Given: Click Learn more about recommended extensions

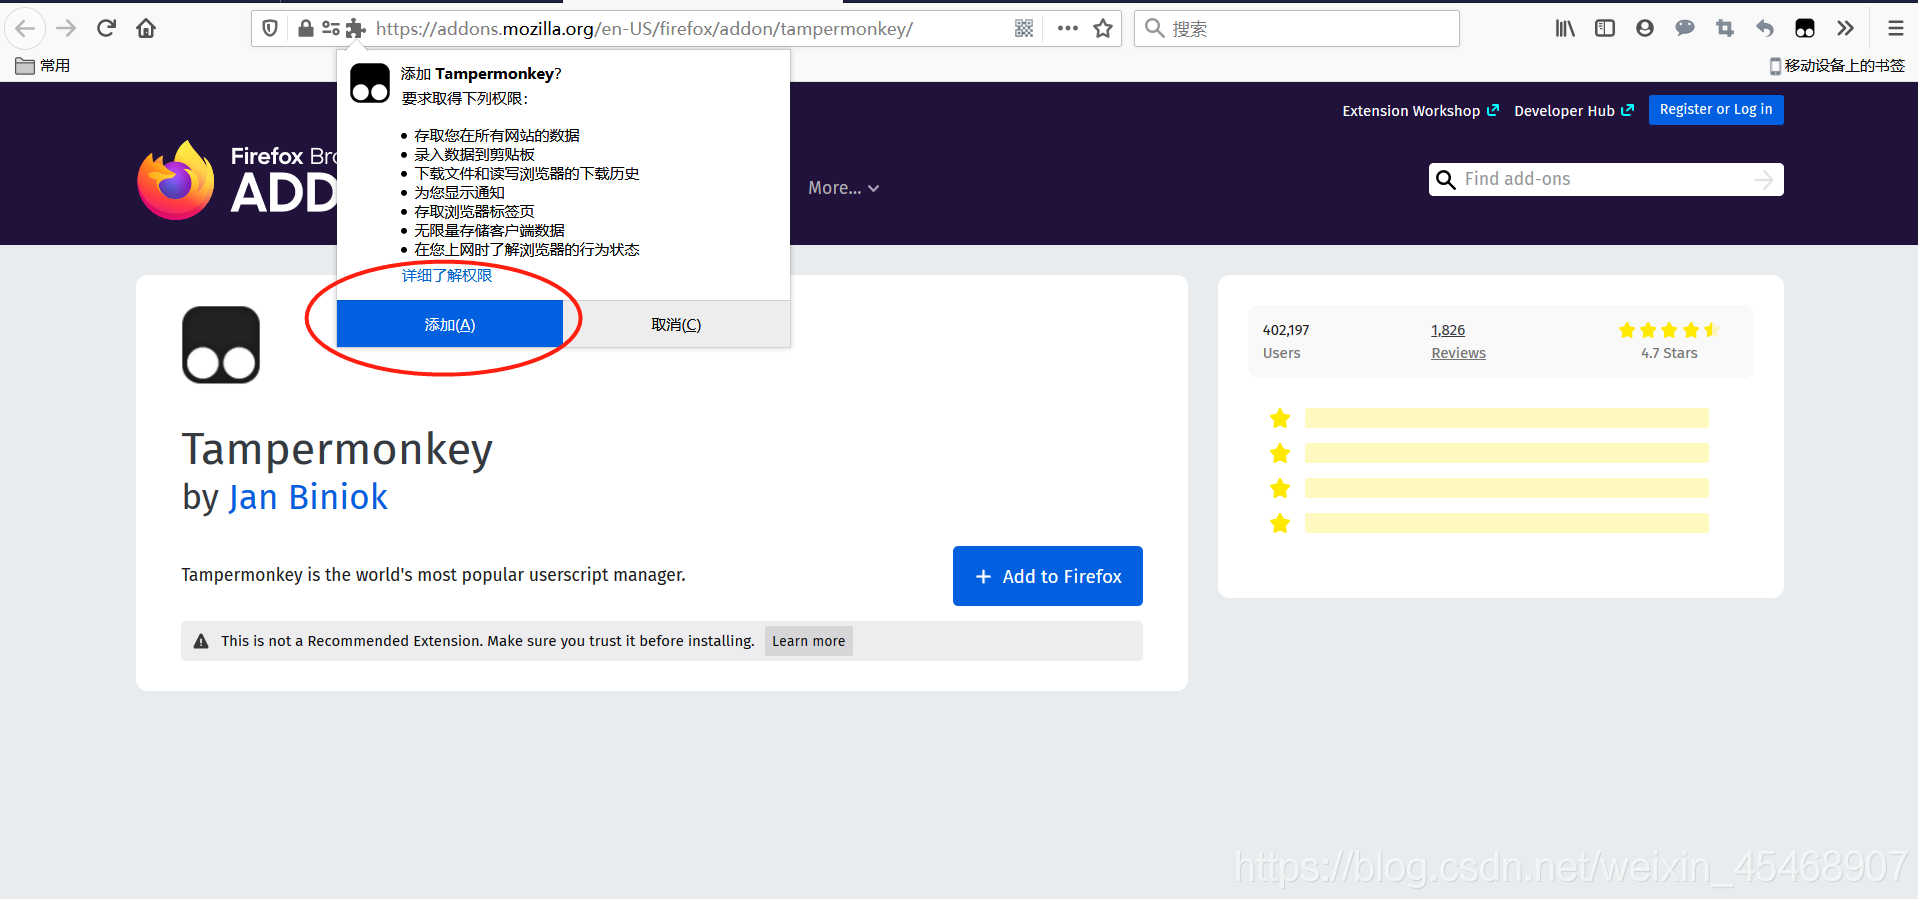Looking at the screenshot, I should coord(808,641).
